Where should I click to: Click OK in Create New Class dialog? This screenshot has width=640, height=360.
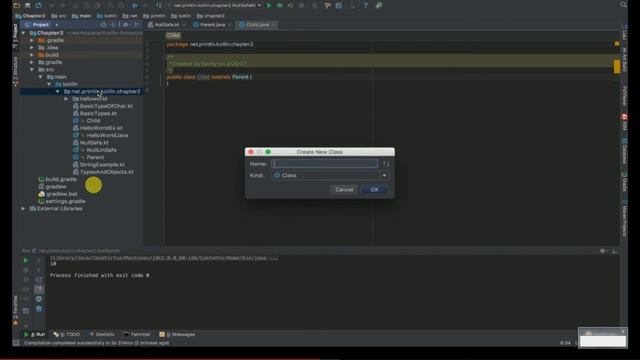click(x=374, y=189)
